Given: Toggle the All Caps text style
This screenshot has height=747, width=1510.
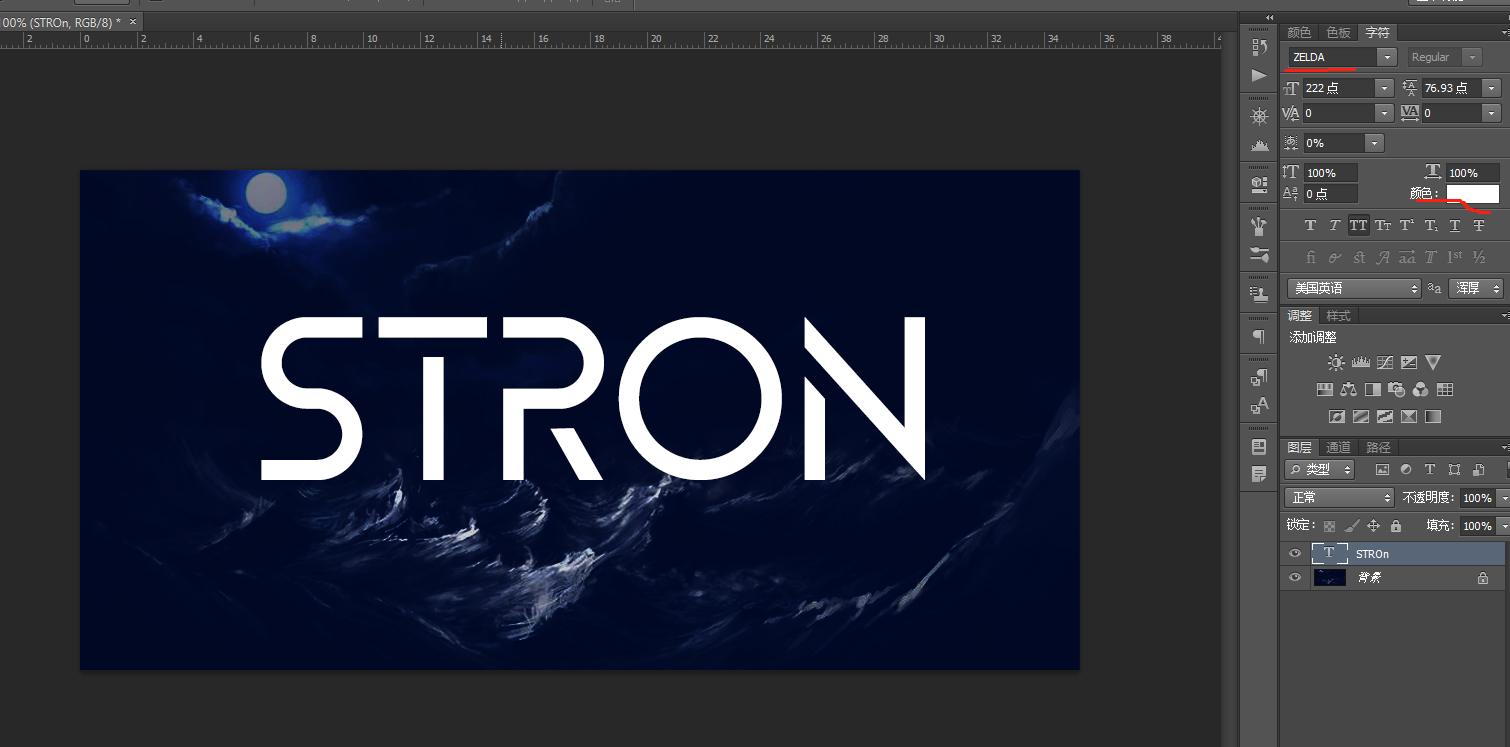Looking at the screenshot, I should point(1358,226).
